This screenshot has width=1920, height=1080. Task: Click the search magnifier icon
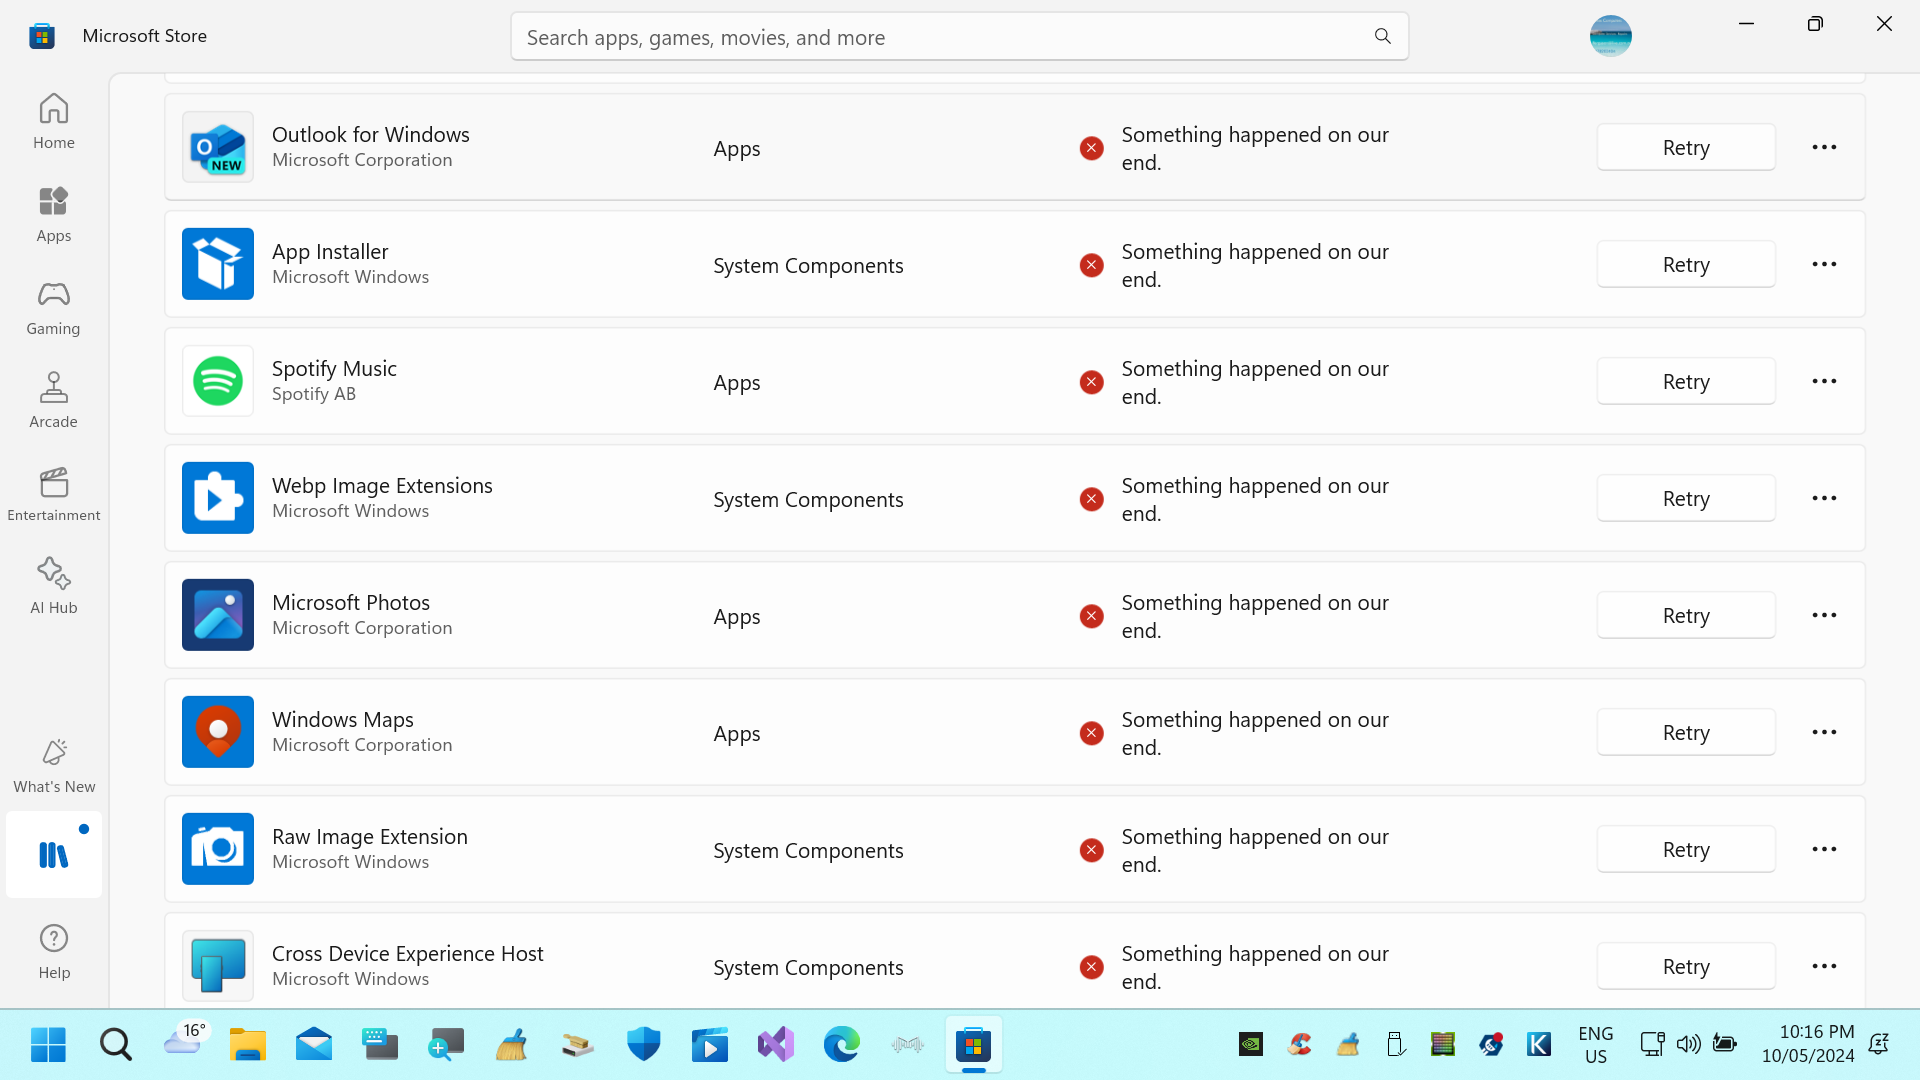[1383, 37]
